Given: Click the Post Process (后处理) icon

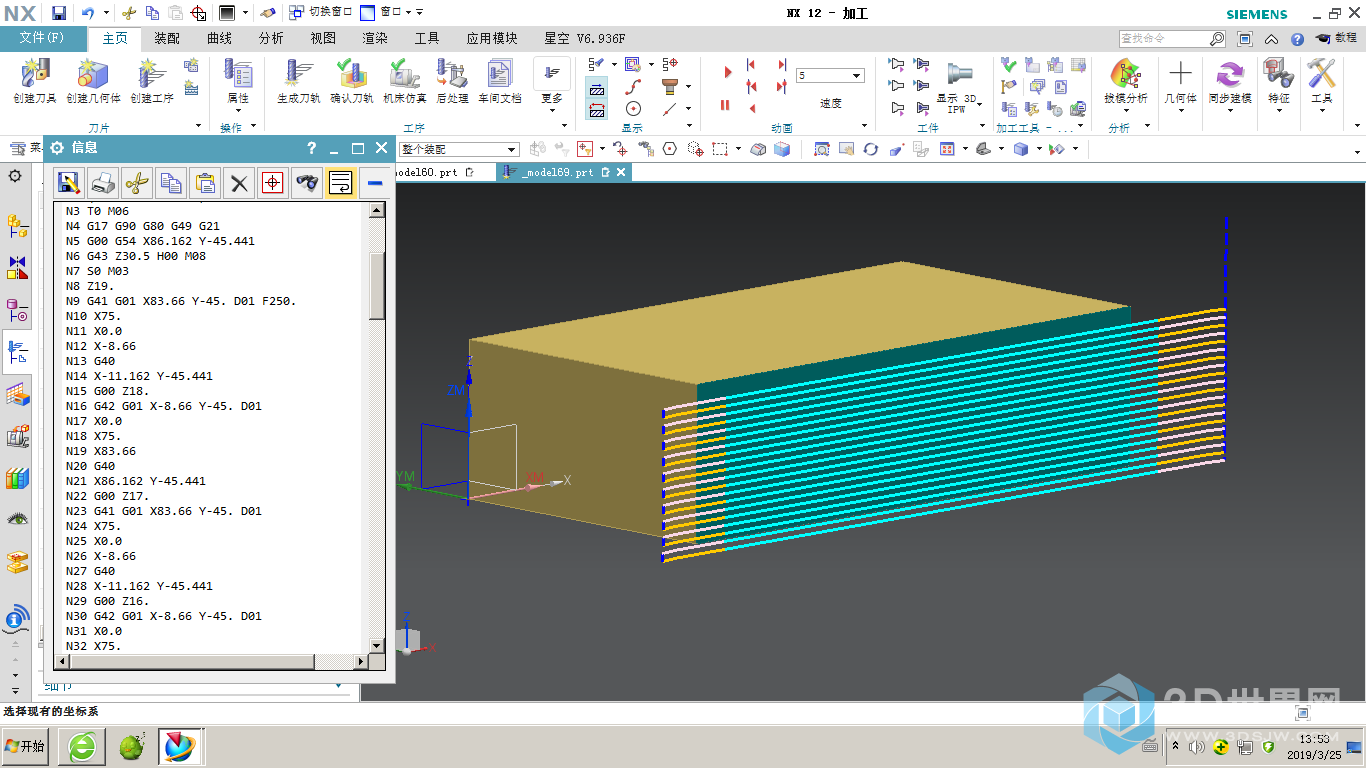Looking at the screenshot, I should point(452,74).
